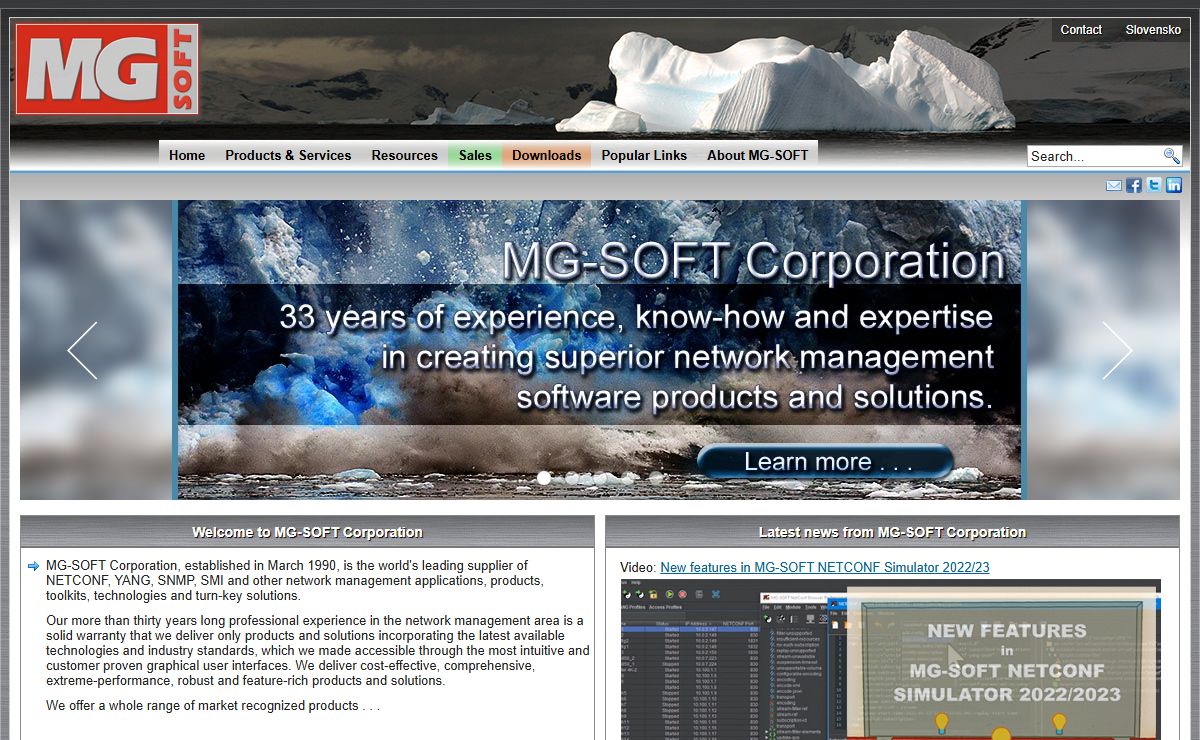
Task: Click the email envelope icon
Action: 1113,185
